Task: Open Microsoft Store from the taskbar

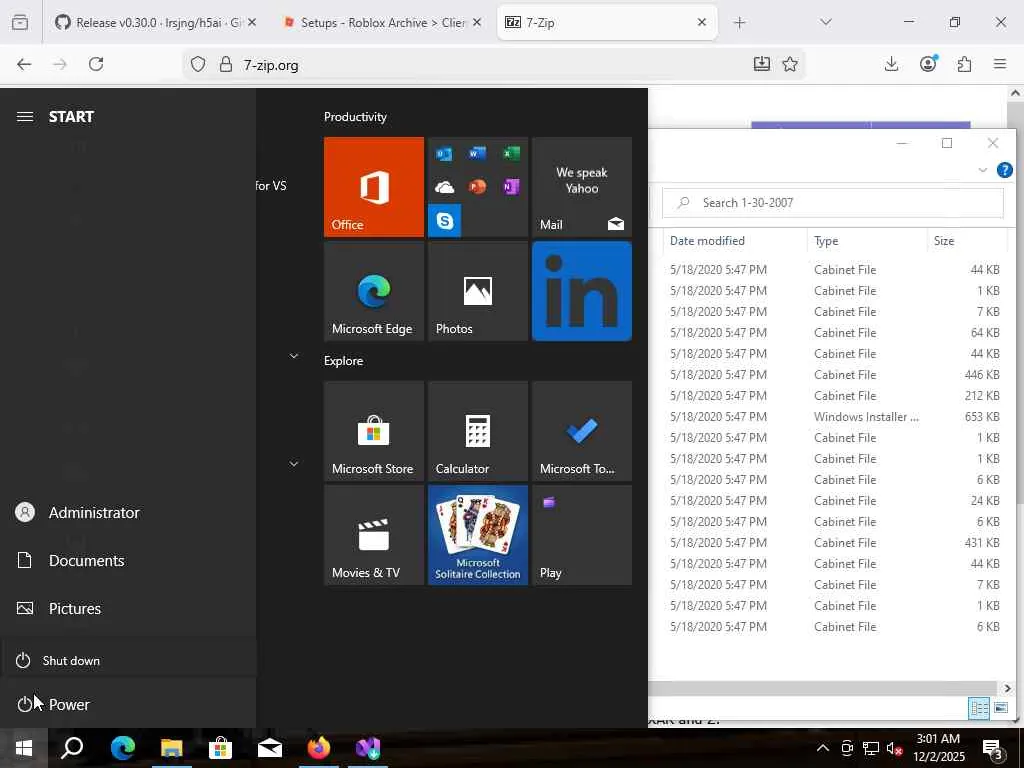Action: click(x=221, y=748)
